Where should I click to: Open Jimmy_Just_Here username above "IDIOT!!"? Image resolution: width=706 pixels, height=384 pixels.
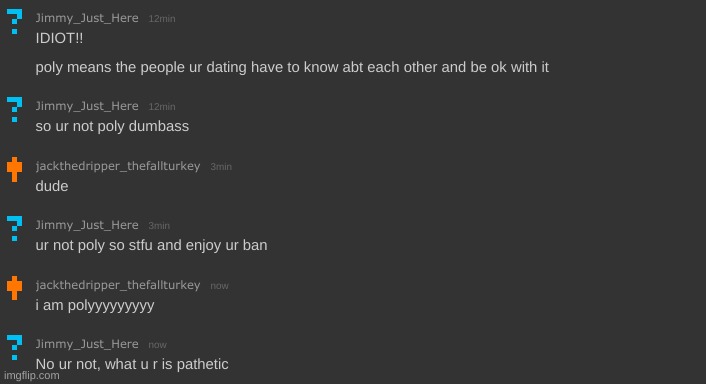coord(87,18)
